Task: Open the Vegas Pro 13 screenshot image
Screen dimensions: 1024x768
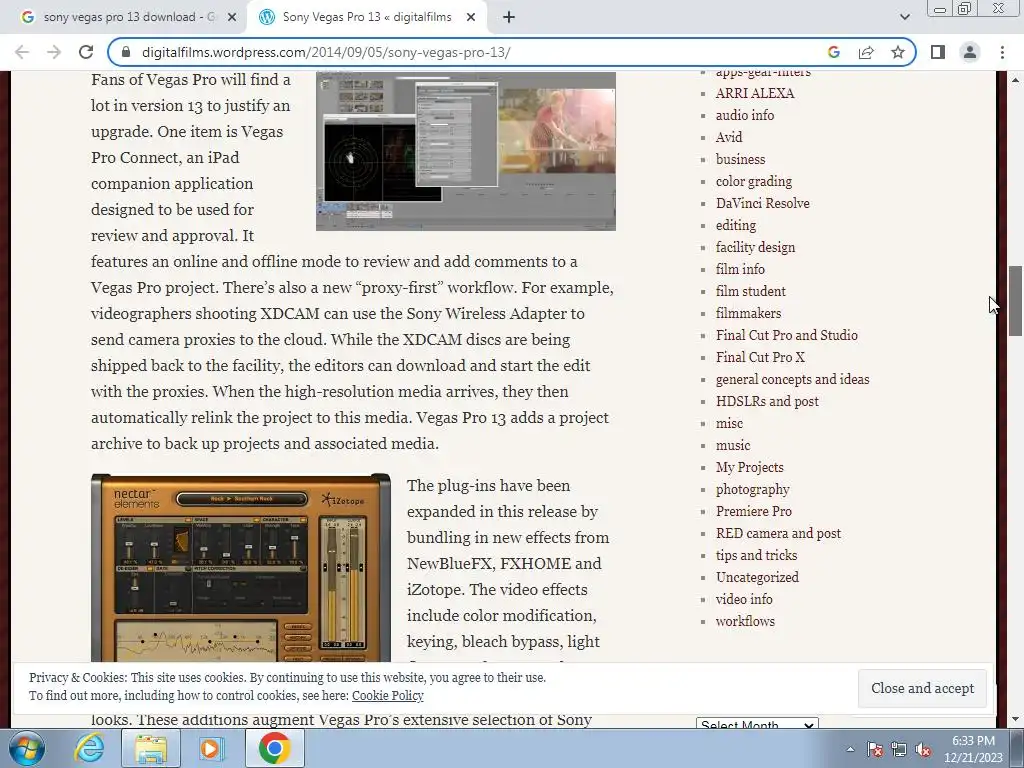Action: [466, 151]
